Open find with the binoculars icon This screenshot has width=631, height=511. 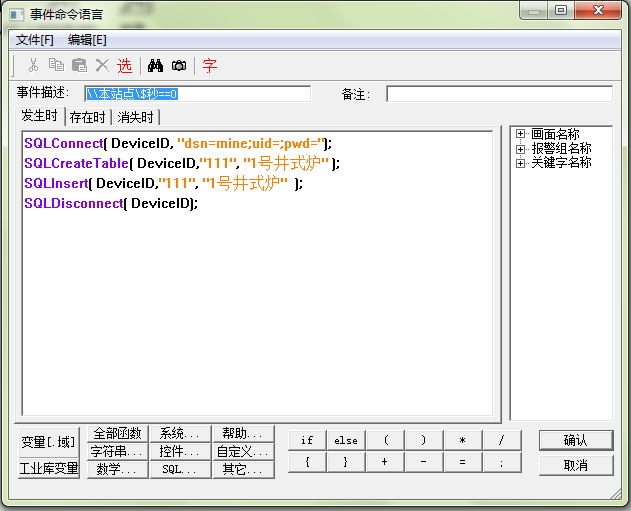pos(155,65)
